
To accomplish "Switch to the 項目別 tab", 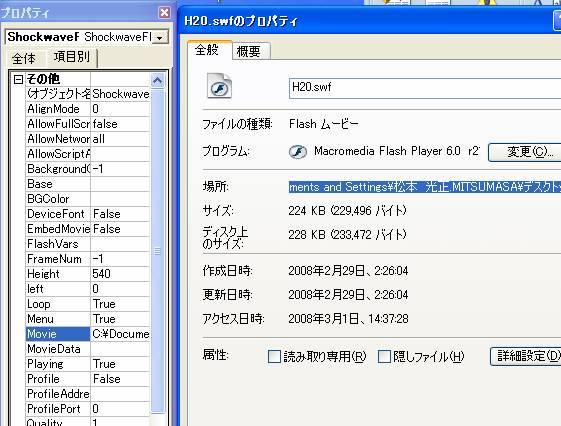I will (x=72, y=57).
